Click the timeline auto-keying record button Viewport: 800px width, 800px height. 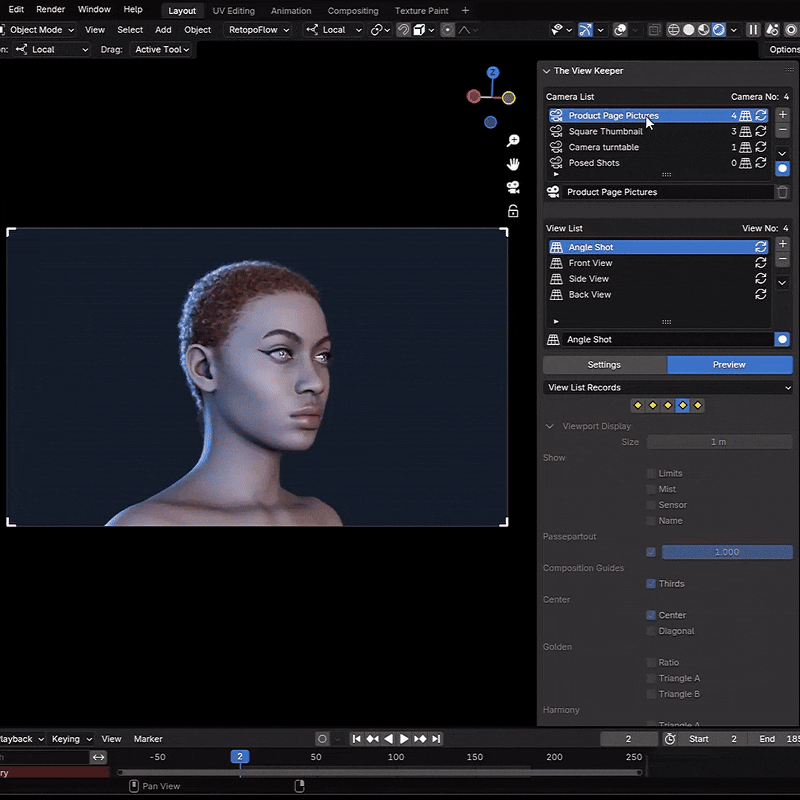(322, 739)
